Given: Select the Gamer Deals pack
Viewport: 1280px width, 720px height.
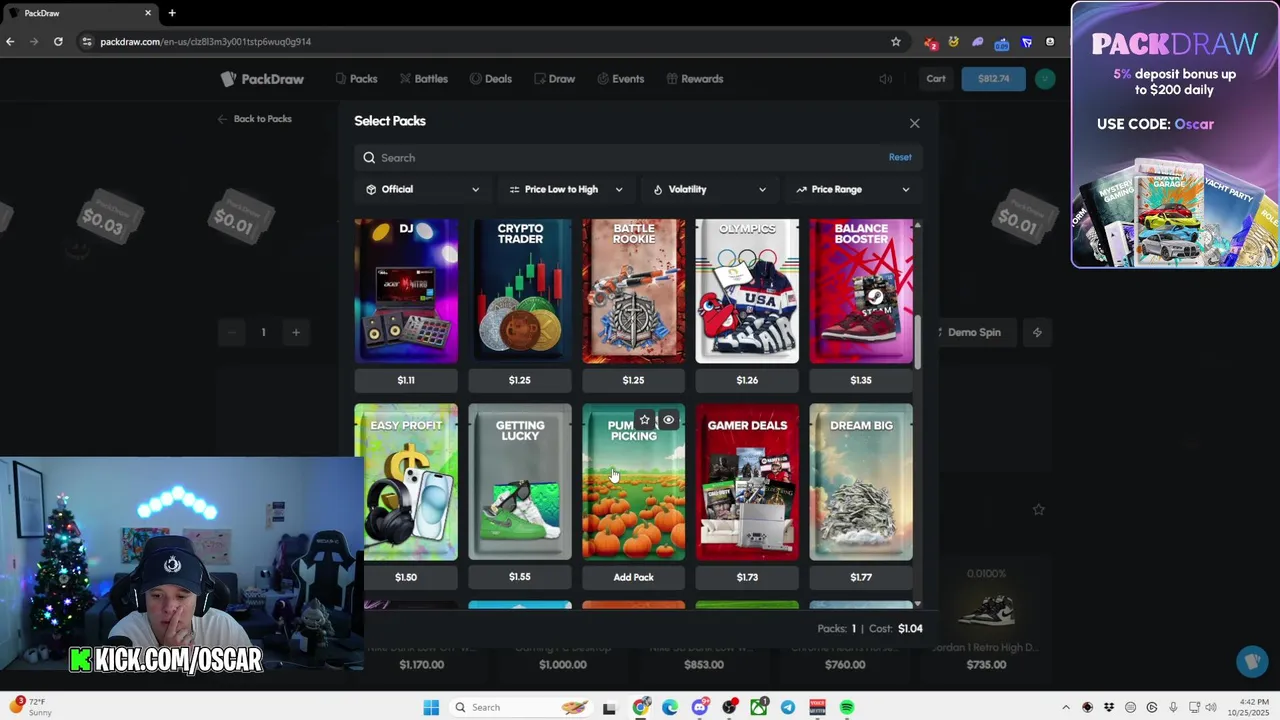Looking at the screenshot, I should 747,482.
